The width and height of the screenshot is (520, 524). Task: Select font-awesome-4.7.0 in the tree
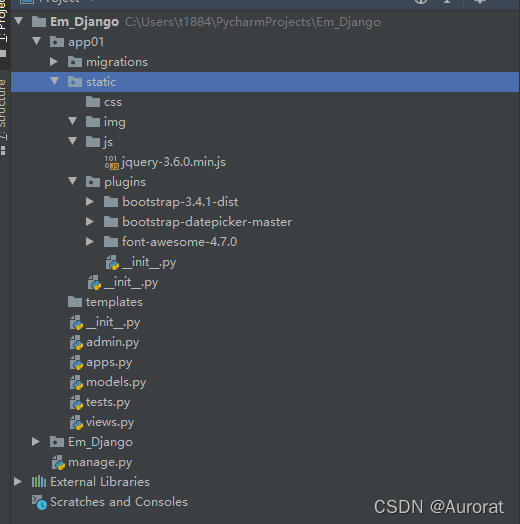(x=180, y=242)
